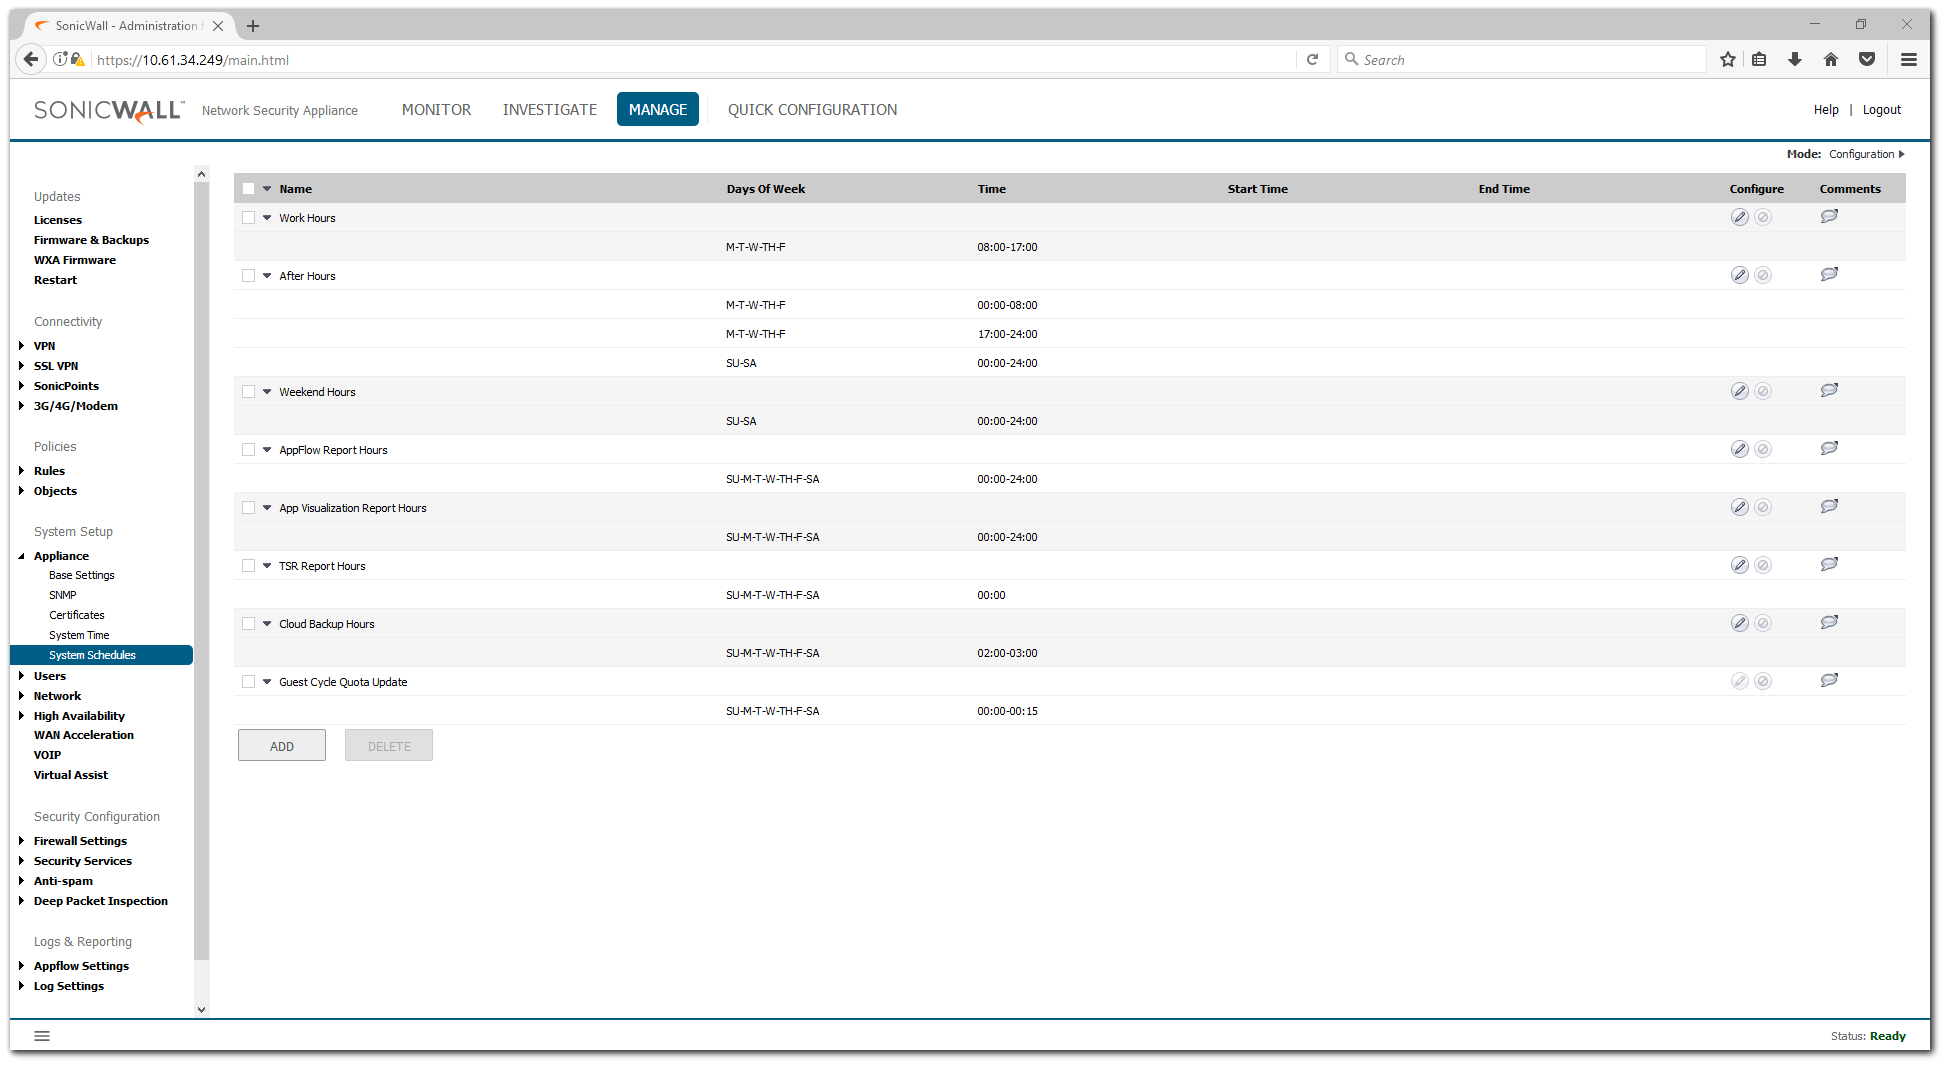Screen dimensions: 1948x1068
Task: Expand the VPN section in sidebar
Action: tap(22, 346)
